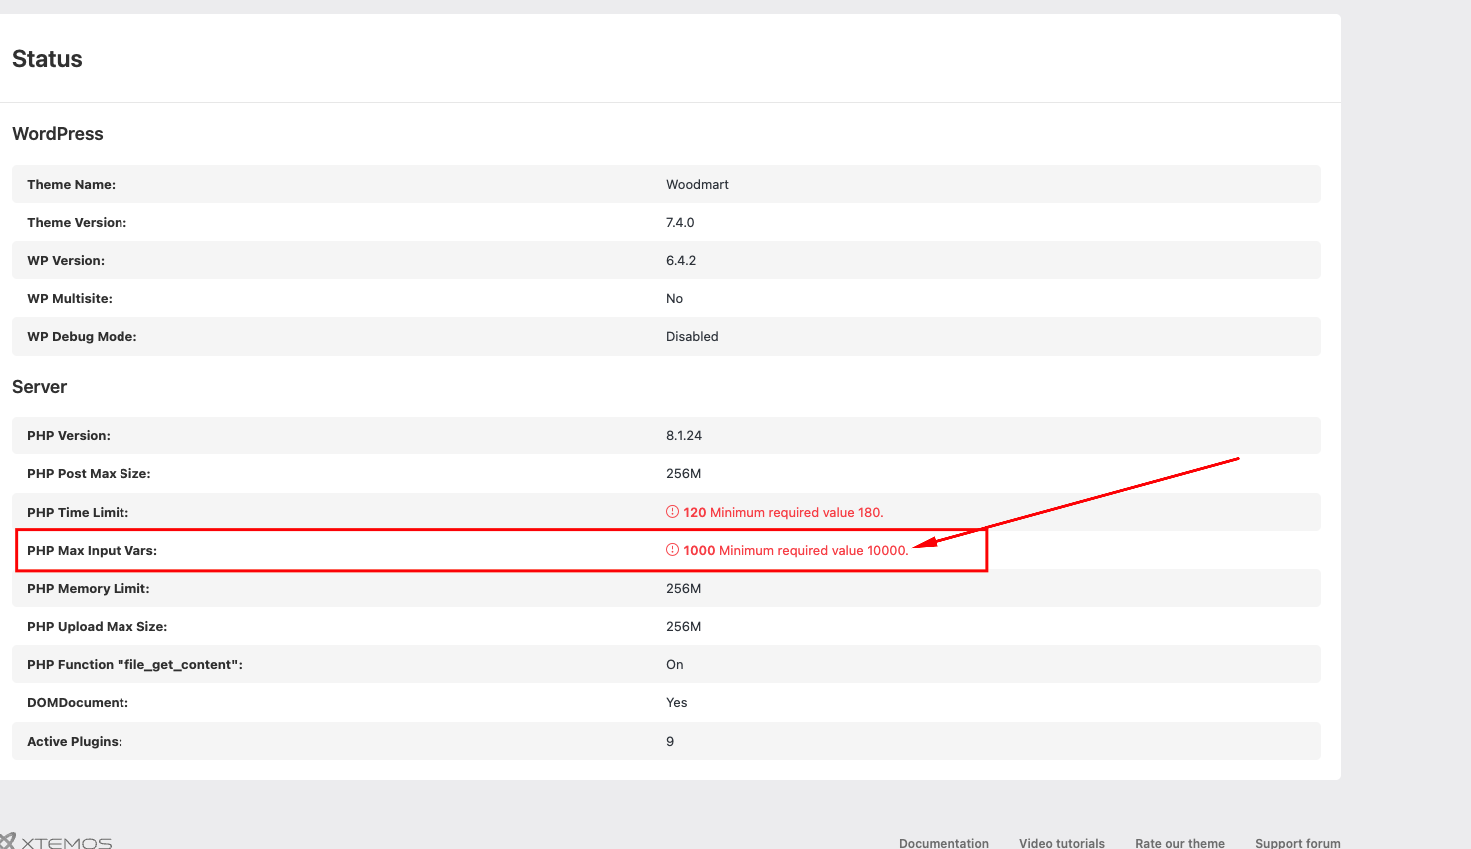Viewport: 1471px width, 849px height.
Task: Follow the Rate our theme link
Action: tap(1180, 843)
